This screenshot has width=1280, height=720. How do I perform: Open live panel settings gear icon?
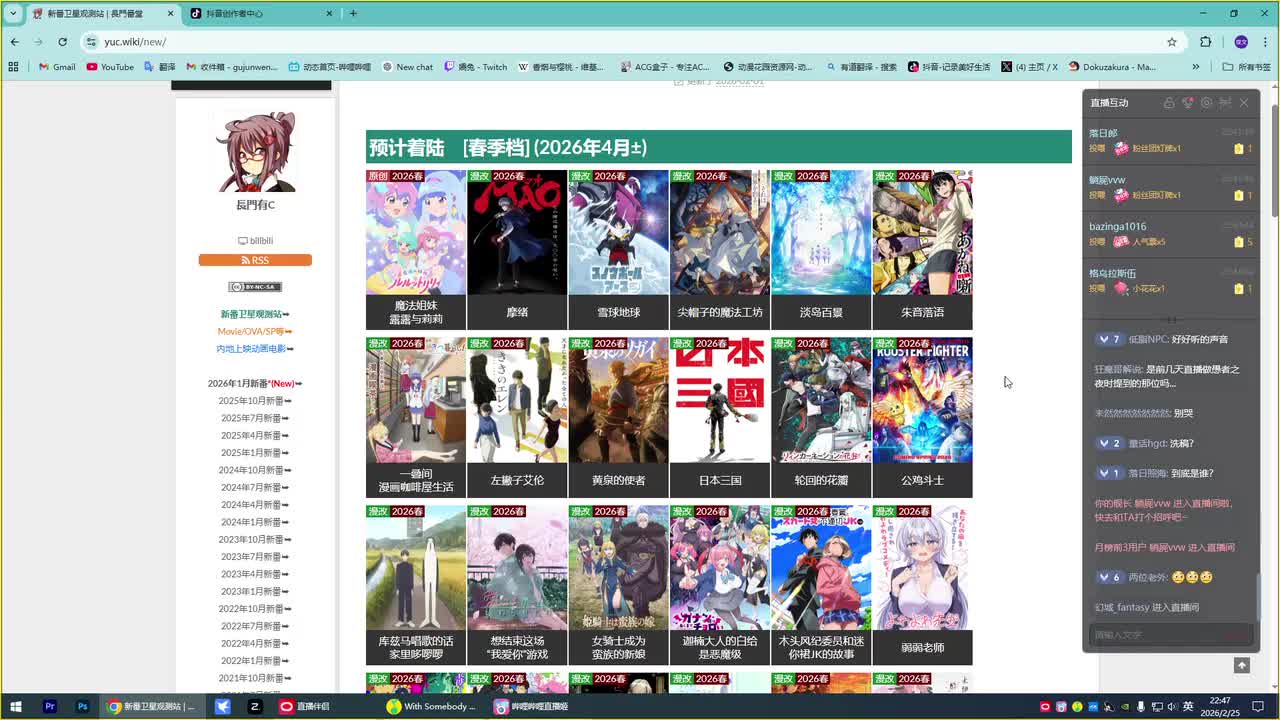[x=1206, y=103]
